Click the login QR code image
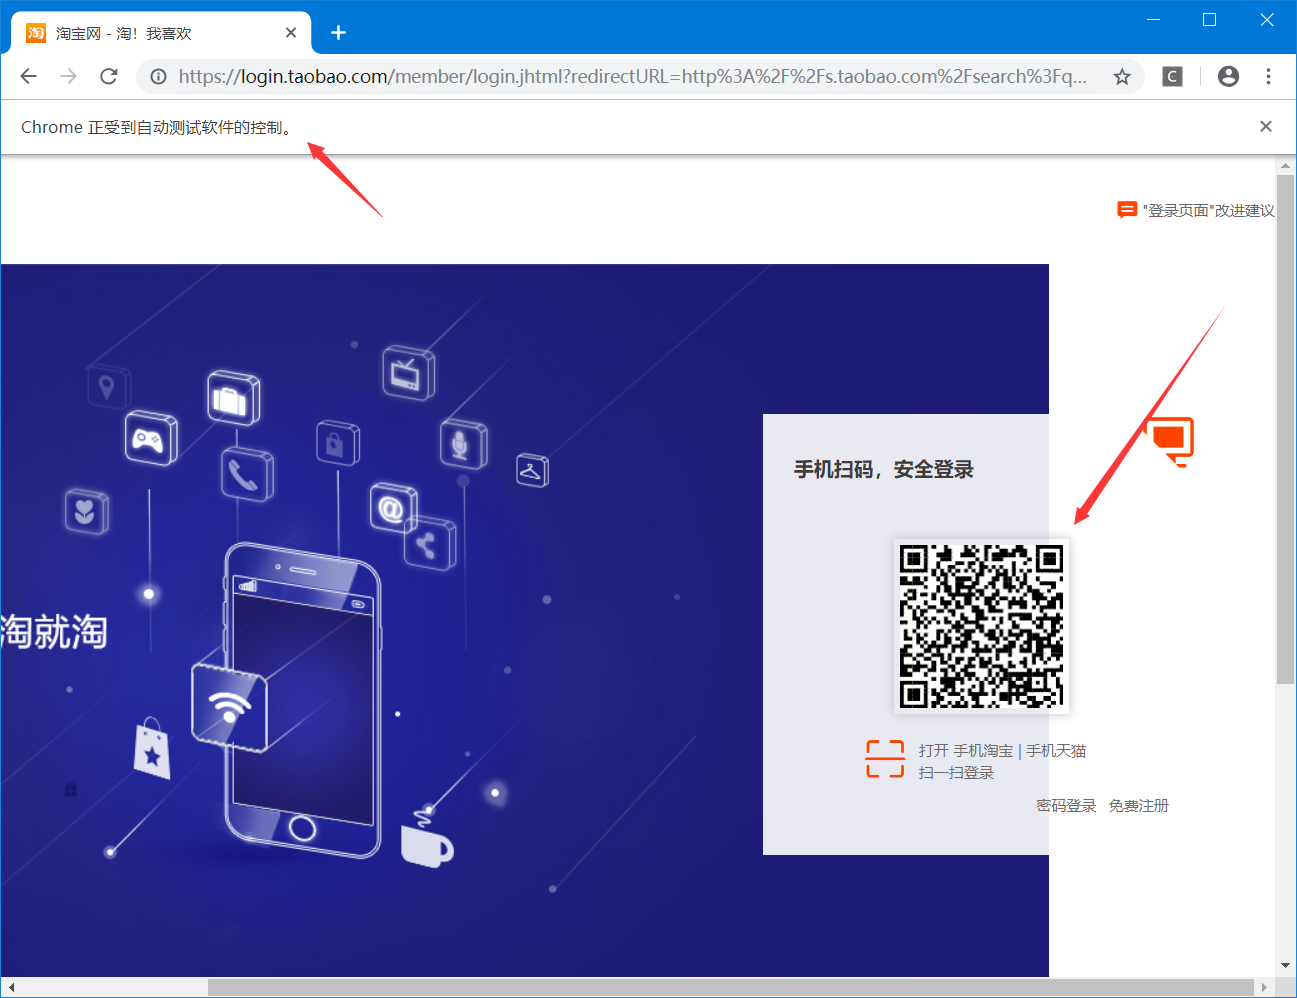Viewport: 1297px width, 998px height. (981, 626)
